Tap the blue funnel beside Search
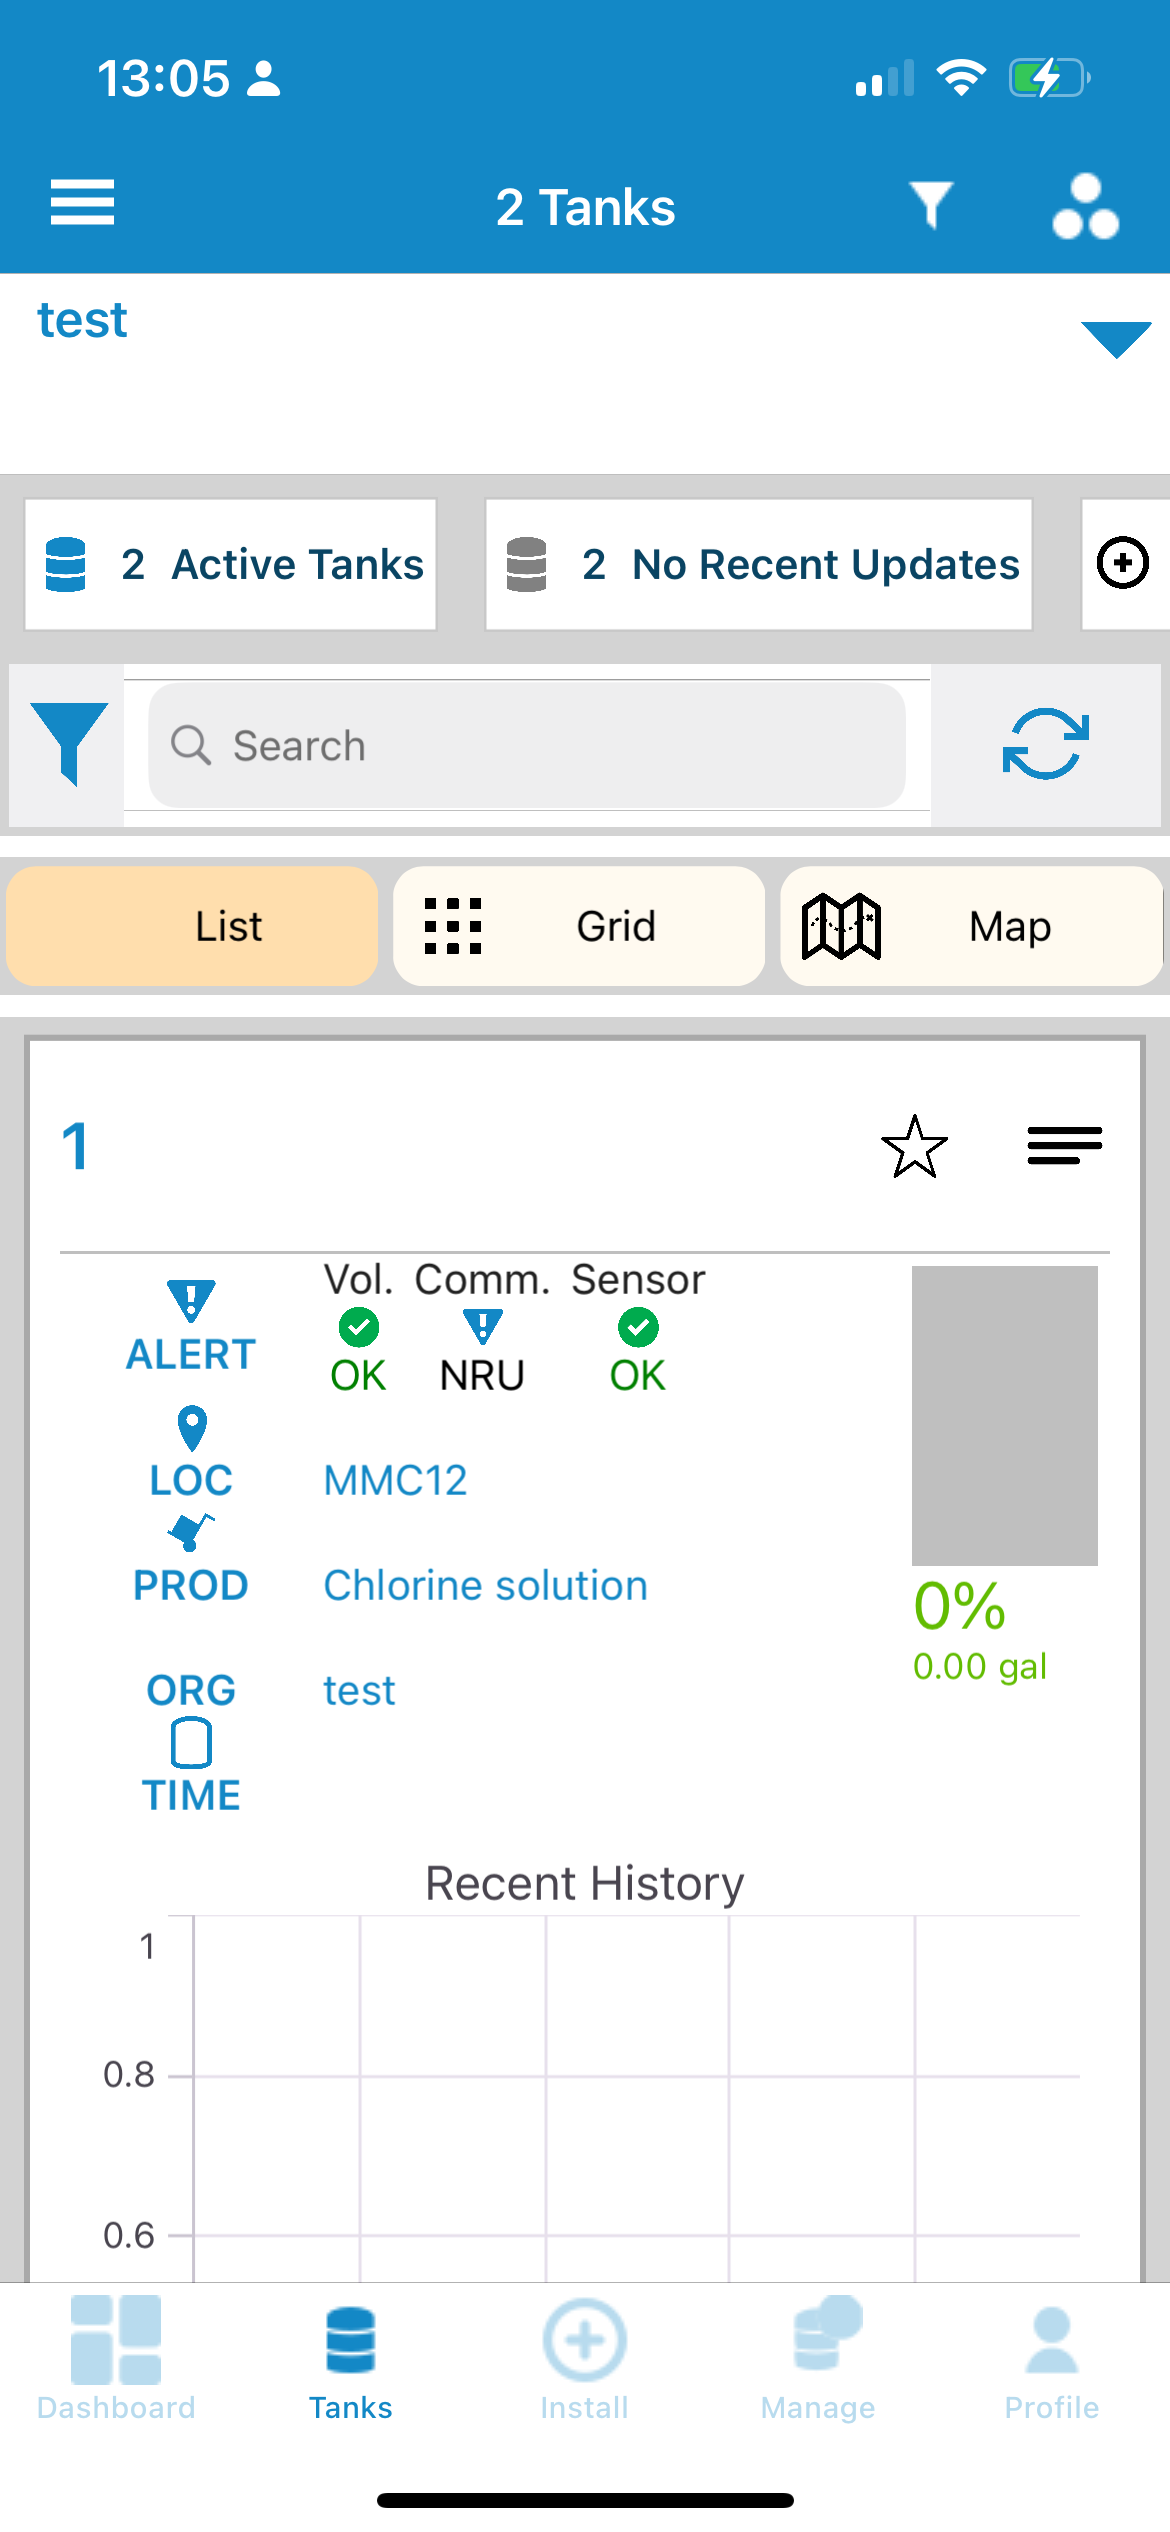The width and height of the screenshot is (1170, 2532). click(x=69, y=744)
